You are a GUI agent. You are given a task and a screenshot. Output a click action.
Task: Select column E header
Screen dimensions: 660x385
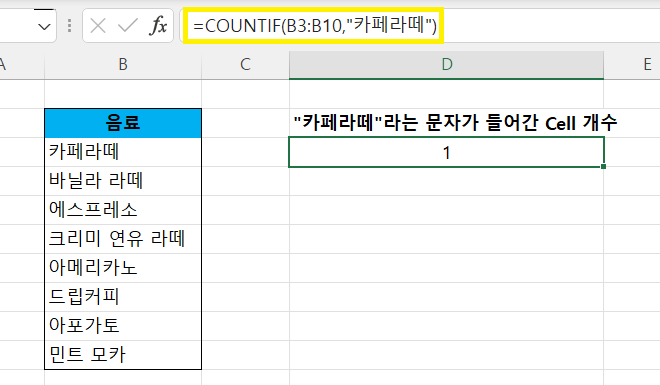click(x=647, y=65)
